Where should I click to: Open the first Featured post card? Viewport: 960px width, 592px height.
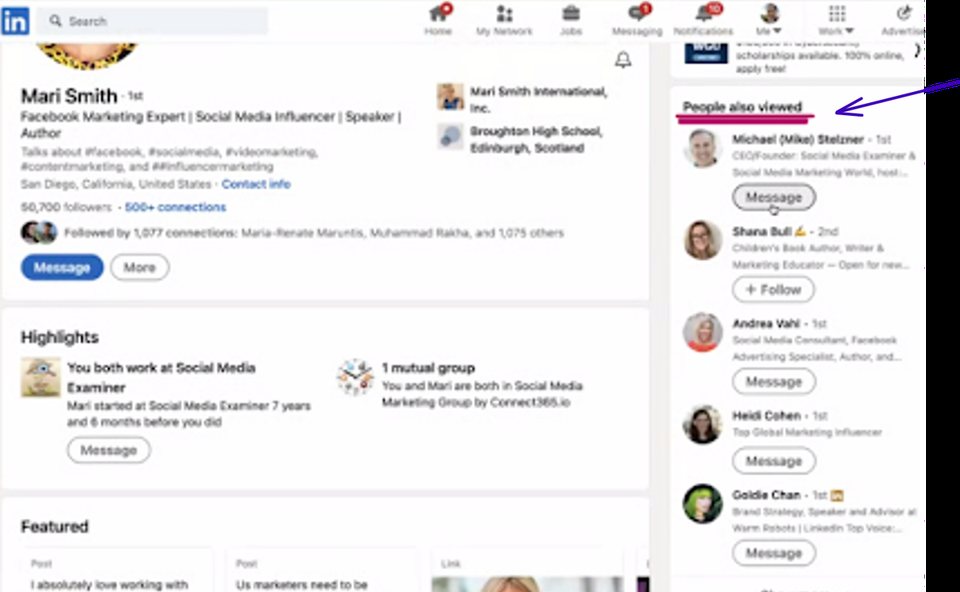pyautogui.click(x=116, y=571)
